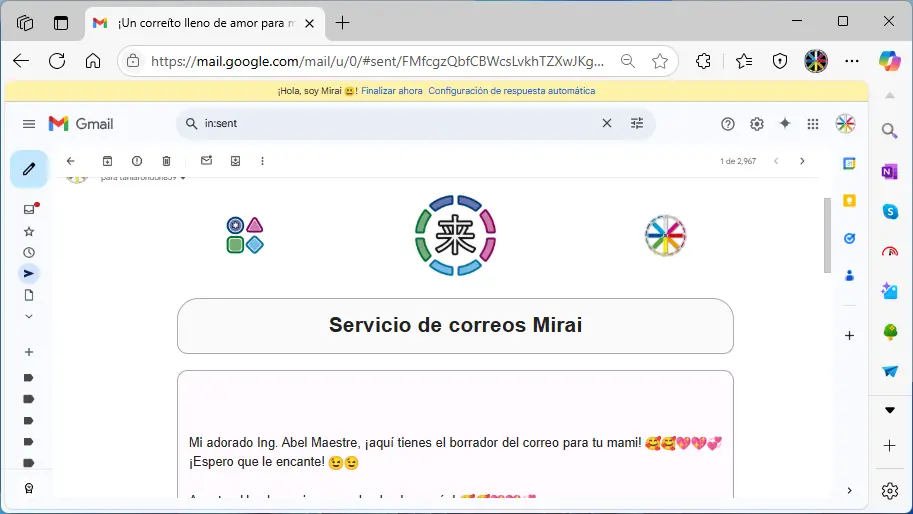Screen dimensions: 913x514
Task: Open Google Keep side panel
Action: (x=850, y=201)
